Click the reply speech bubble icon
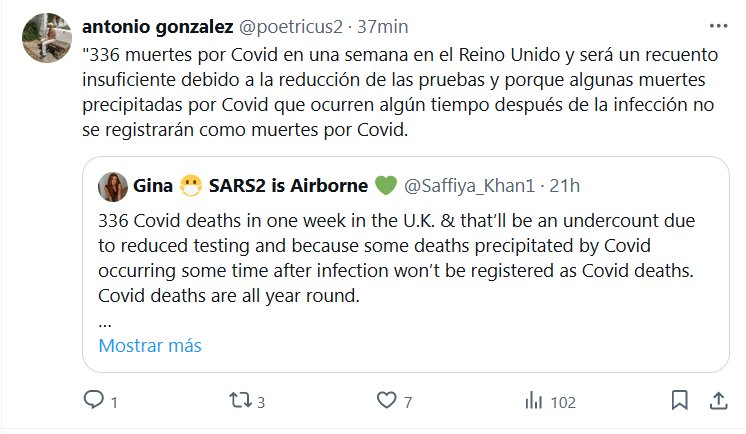Image resolution: width=746 pixels, height=434 pixels. point(94,401)
